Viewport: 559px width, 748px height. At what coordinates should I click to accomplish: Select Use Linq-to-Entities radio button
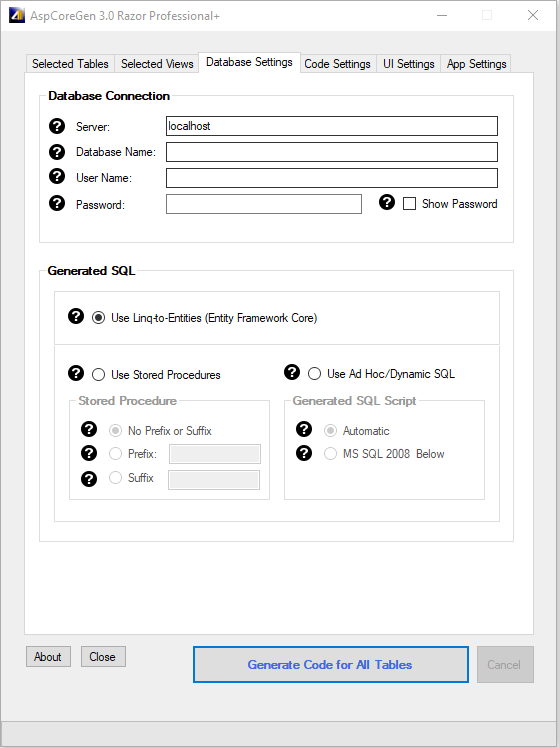click(x=98, y=318)
